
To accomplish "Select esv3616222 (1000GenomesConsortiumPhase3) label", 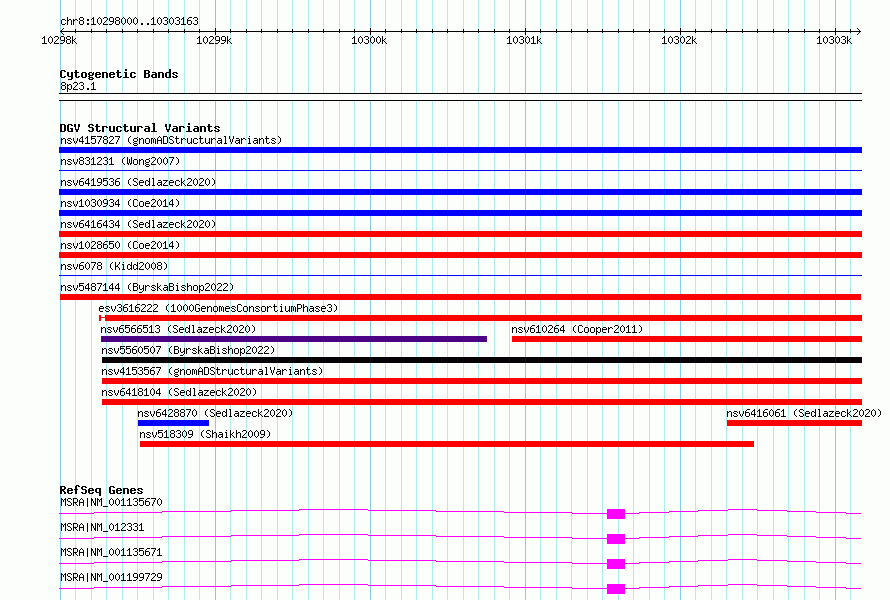I will pyautogui.click(x=218, y=308).
